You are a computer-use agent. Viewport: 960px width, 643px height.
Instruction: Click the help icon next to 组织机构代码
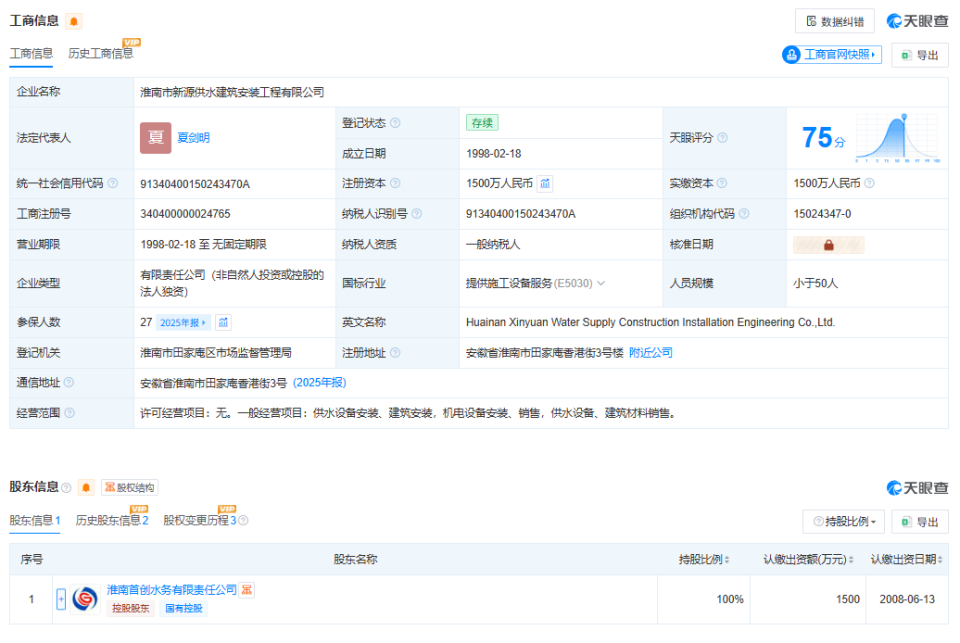click(x=744, y=214)
